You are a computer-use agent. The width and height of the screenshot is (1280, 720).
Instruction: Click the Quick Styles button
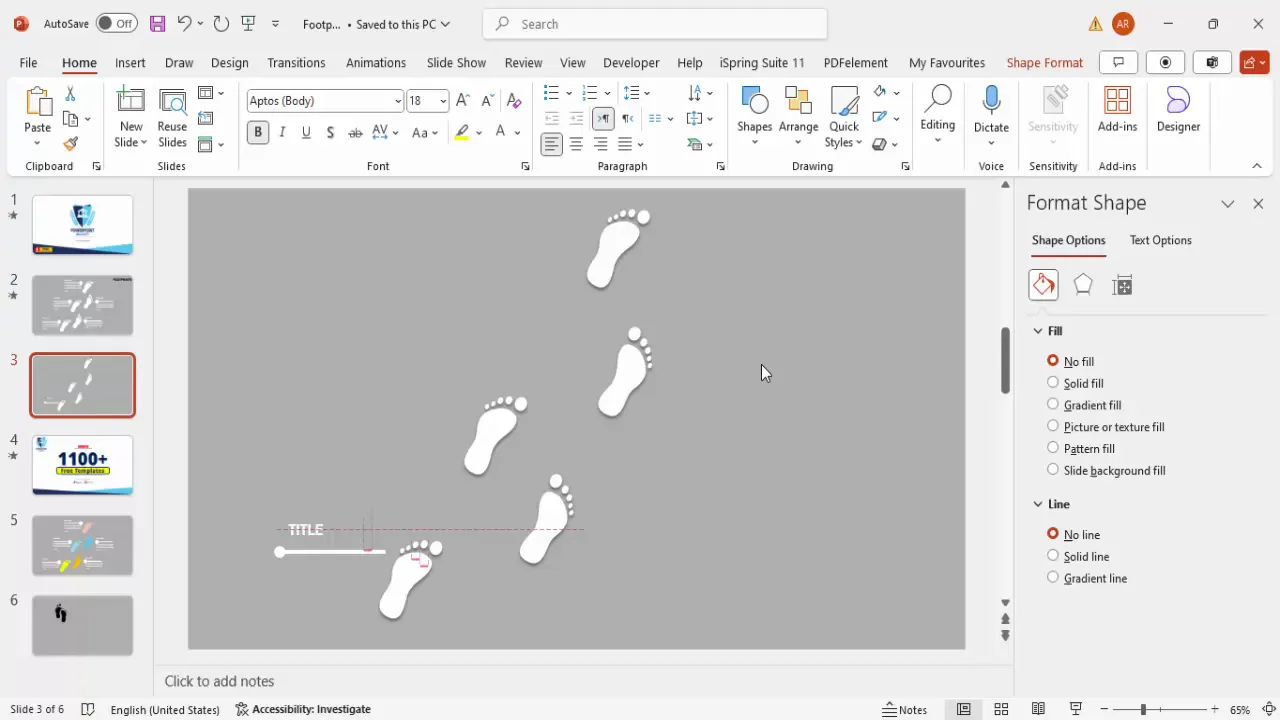point(844,115)
